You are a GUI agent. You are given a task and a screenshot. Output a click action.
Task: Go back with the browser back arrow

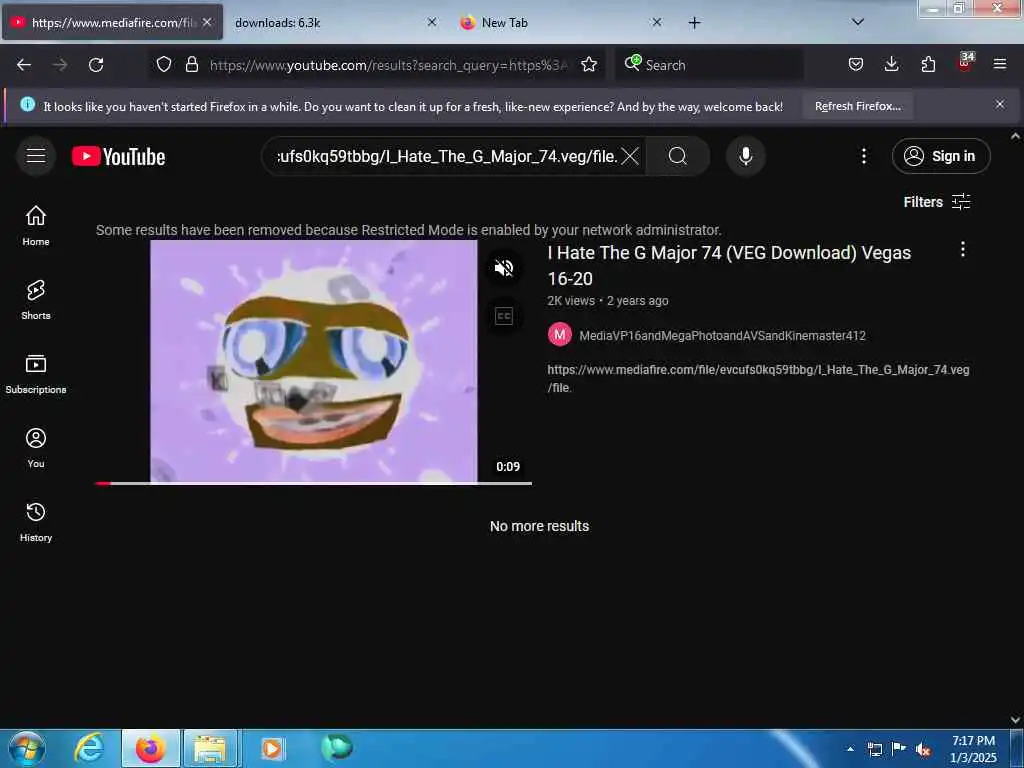24,65
